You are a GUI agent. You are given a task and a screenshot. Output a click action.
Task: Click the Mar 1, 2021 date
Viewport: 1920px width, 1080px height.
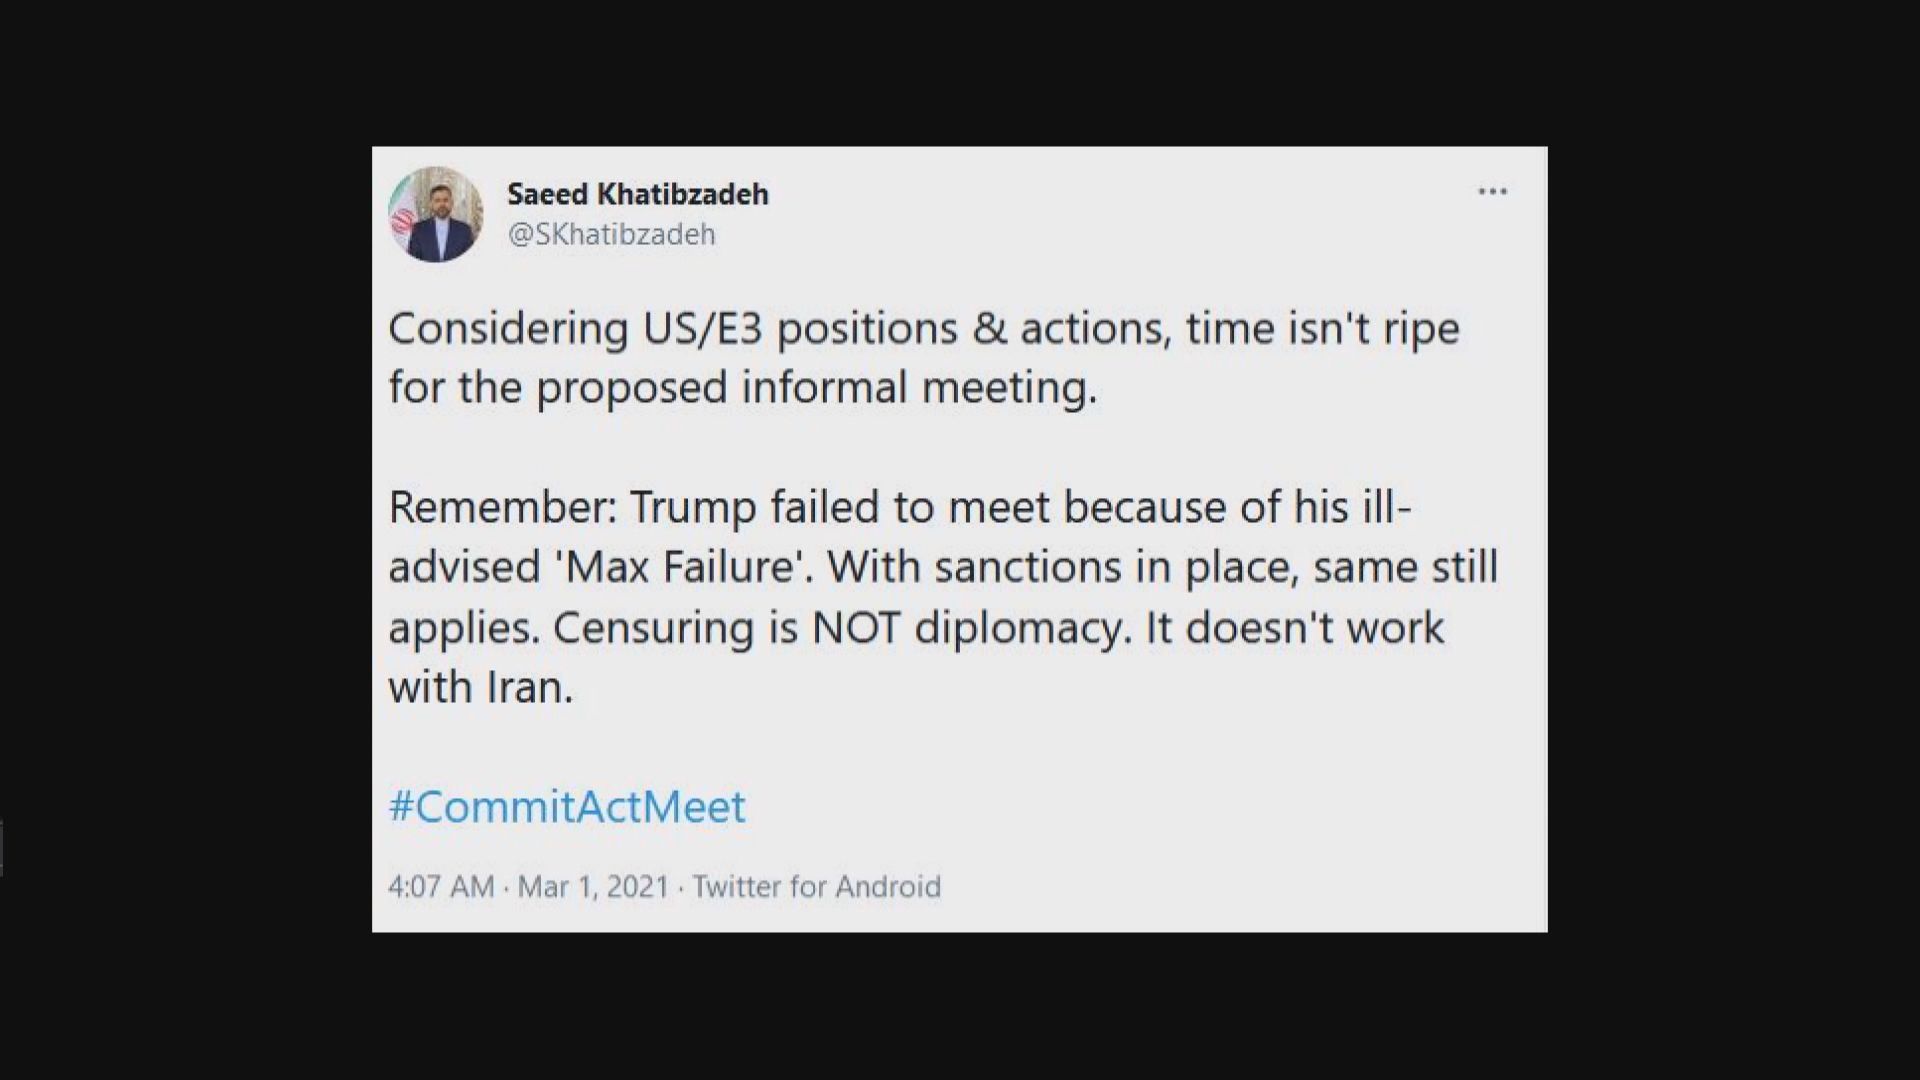point(593,887)
